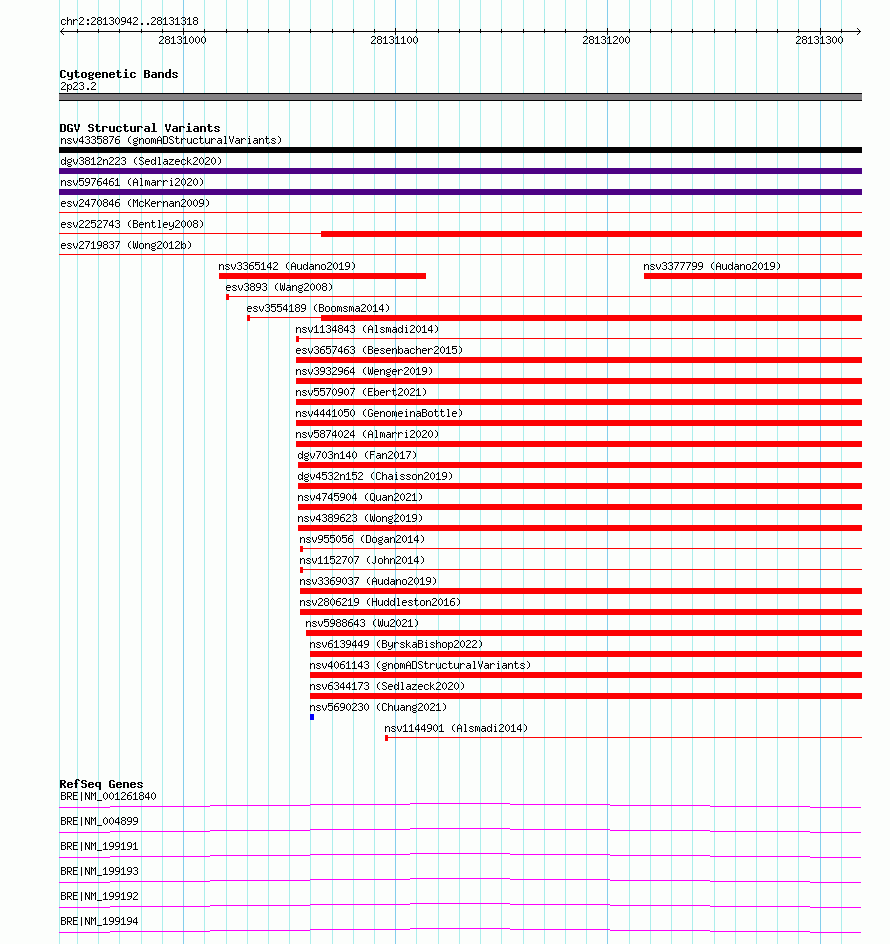The width and height of the screenshot is (890, 944).
Task: Open esv3657463 (Besenbacher2015) variant
Action: [379, 350]
